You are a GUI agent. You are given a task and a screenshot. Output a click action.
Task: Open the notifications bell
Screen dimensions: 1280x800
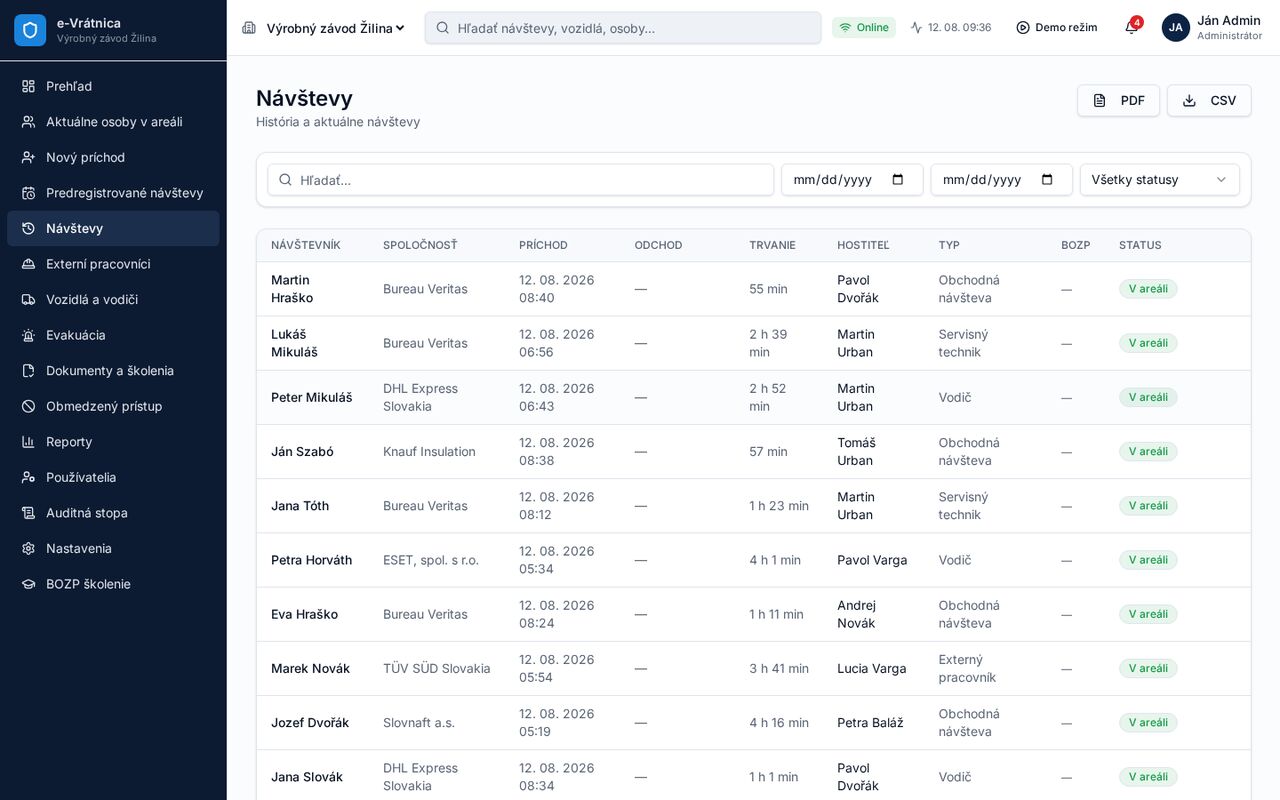point(1132,27)
